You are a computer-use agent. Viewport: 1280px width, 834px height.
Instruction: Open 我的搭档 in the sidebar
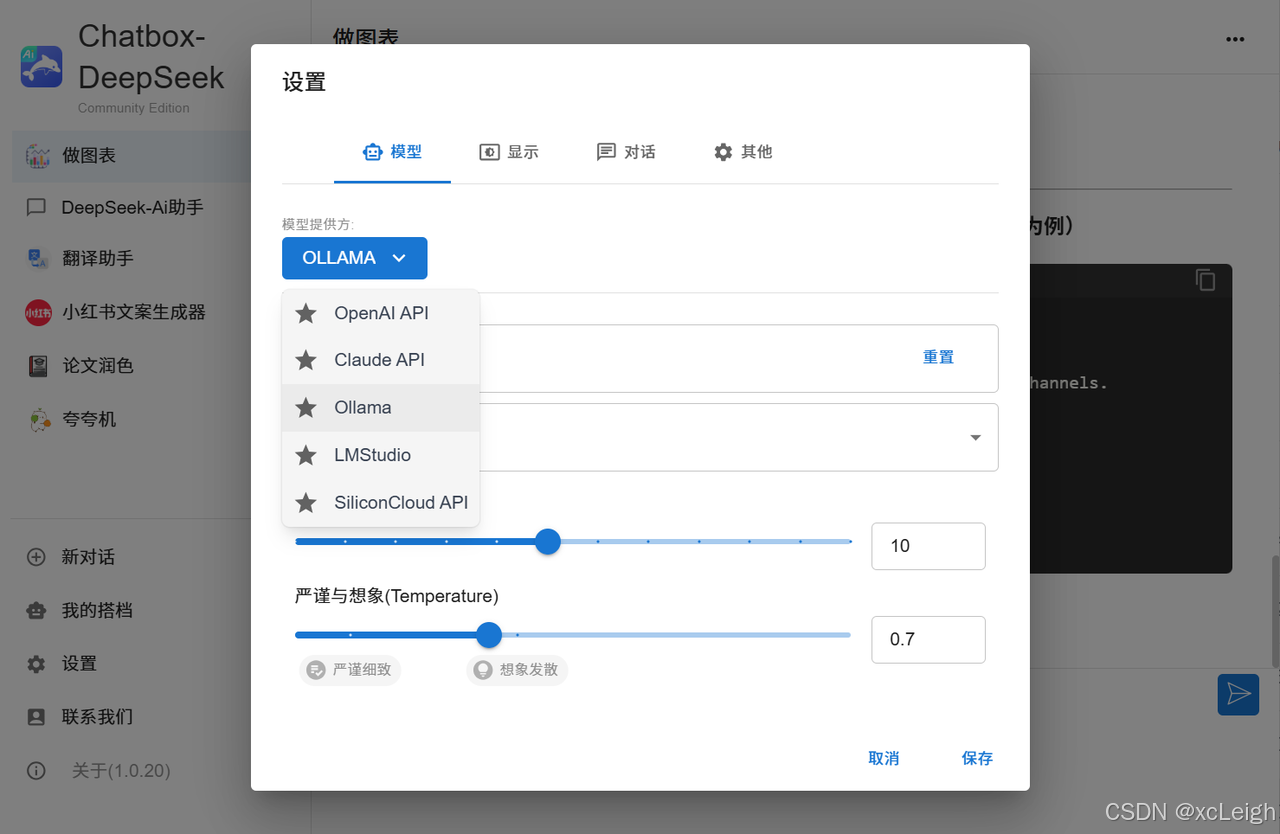131,610
